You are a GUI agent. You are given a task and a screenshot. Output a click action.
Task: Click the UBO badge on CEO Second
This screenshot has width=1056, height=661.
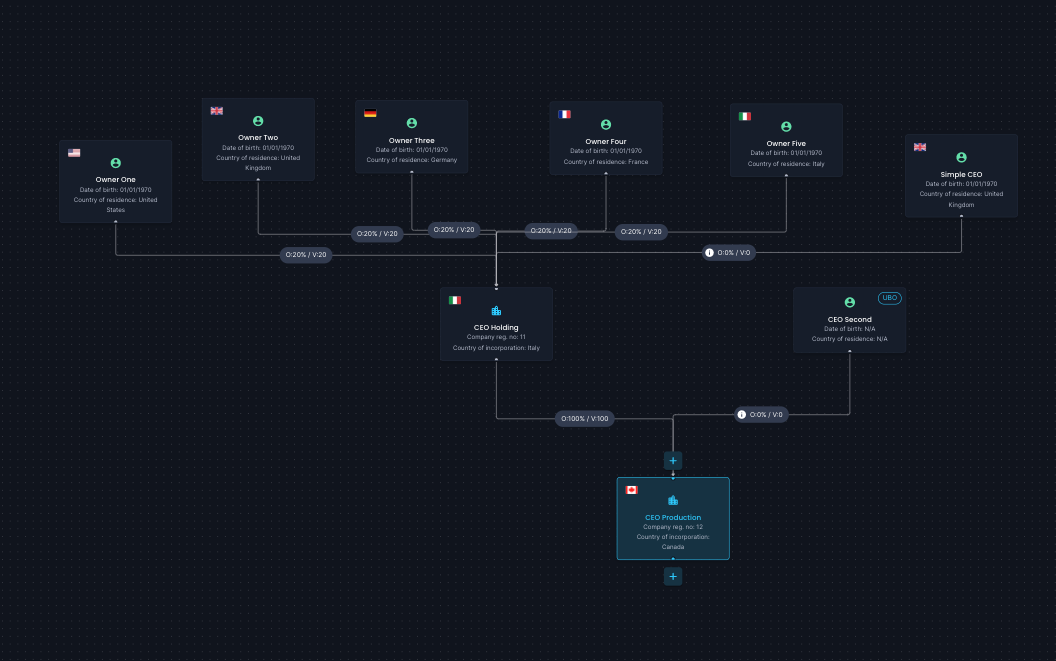point(890,298)
